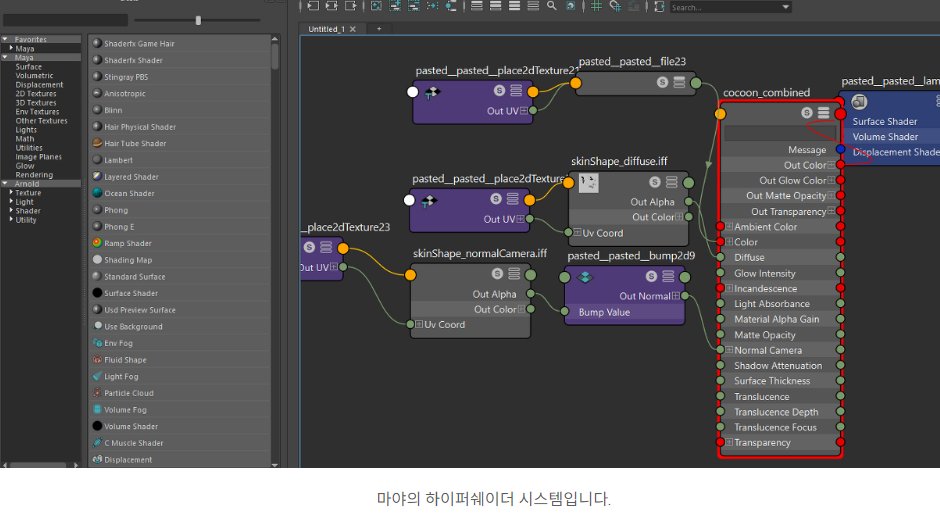940x517 pixels.
Task: Create a Layered Shader from list
Action: click(180, 177)
